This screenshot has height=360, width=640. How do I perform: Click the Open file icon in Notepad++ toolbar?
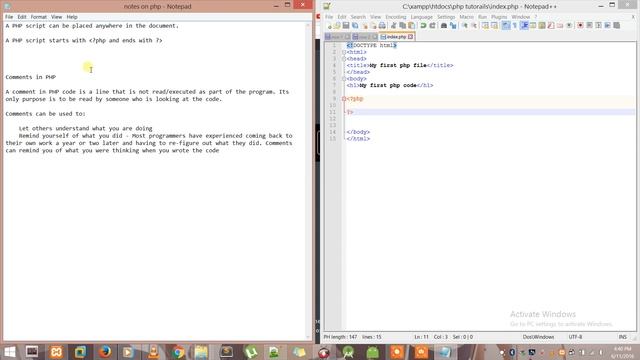(337, 26)
